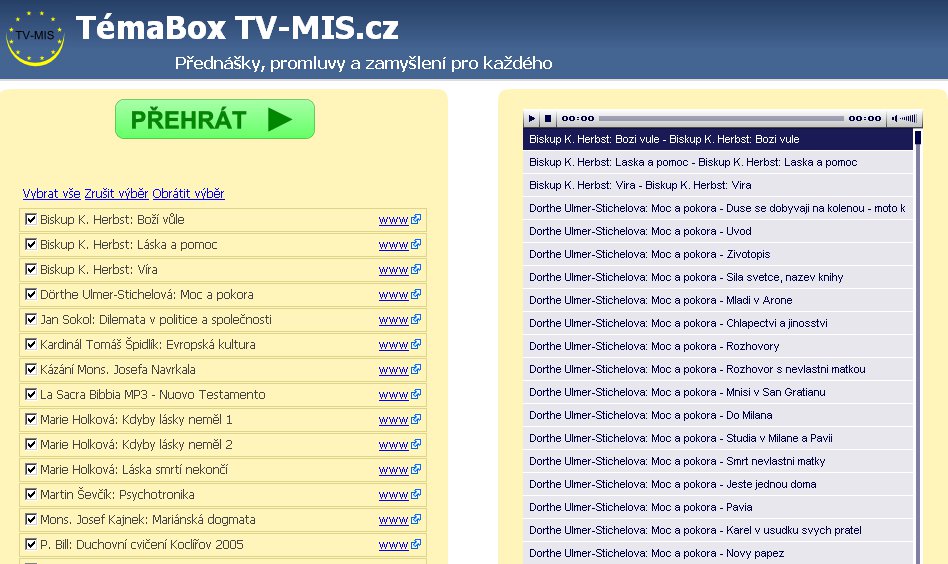Viewport: 948px width, 564px height.
Task: Uncheck Biskup K. Herbst: Boží vůle
Action: [31, 219]
